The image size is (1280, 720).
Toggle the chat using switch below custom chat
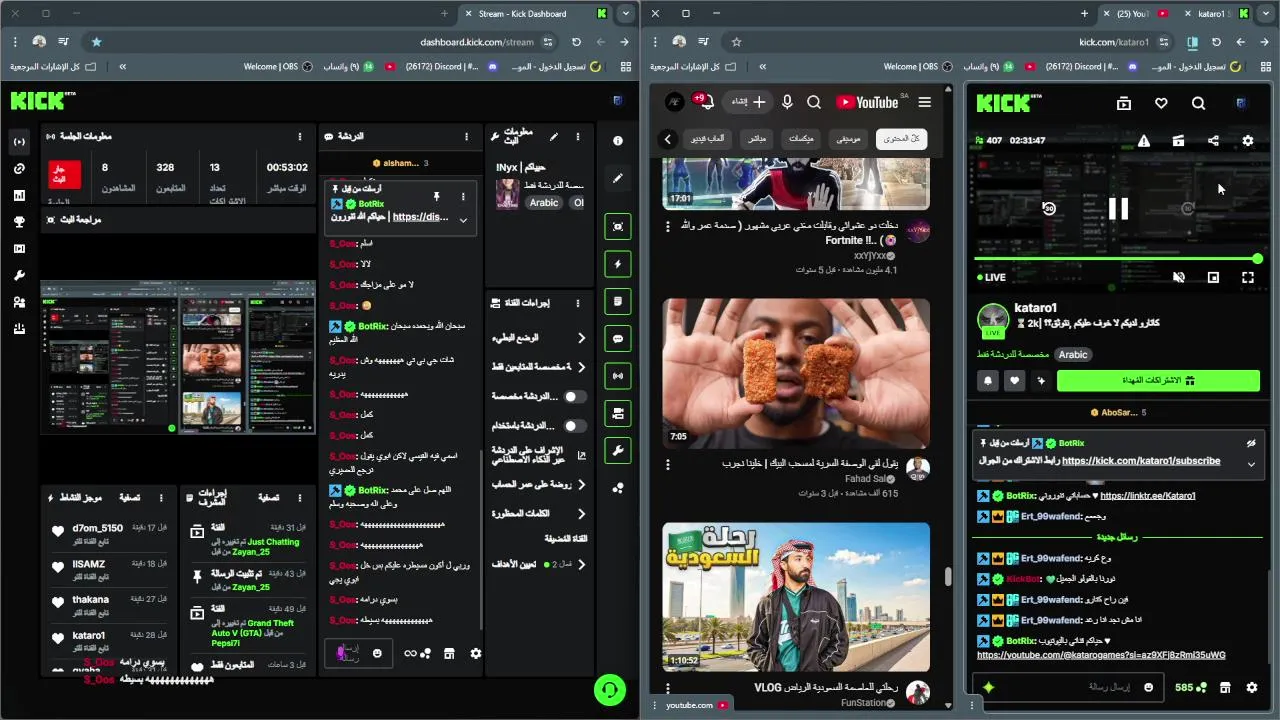tap(574, 426)
